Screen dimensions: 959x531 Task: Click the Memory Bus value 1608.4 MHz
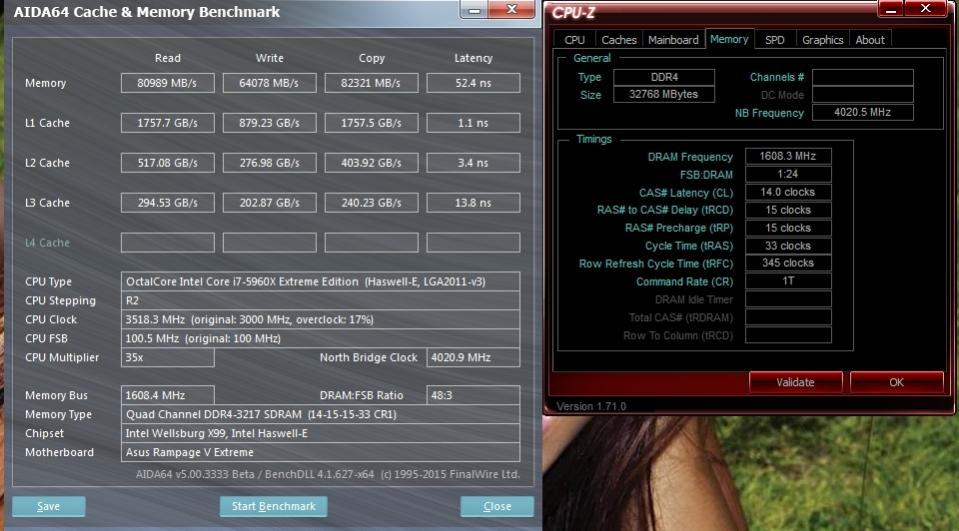coord(168,395)
